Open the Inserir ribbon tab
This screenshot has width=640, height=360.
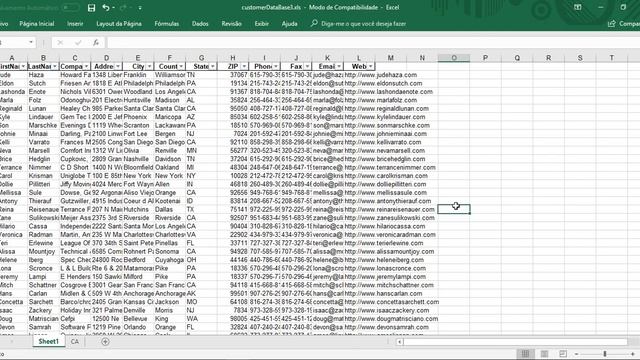click(x=75, y=24)
